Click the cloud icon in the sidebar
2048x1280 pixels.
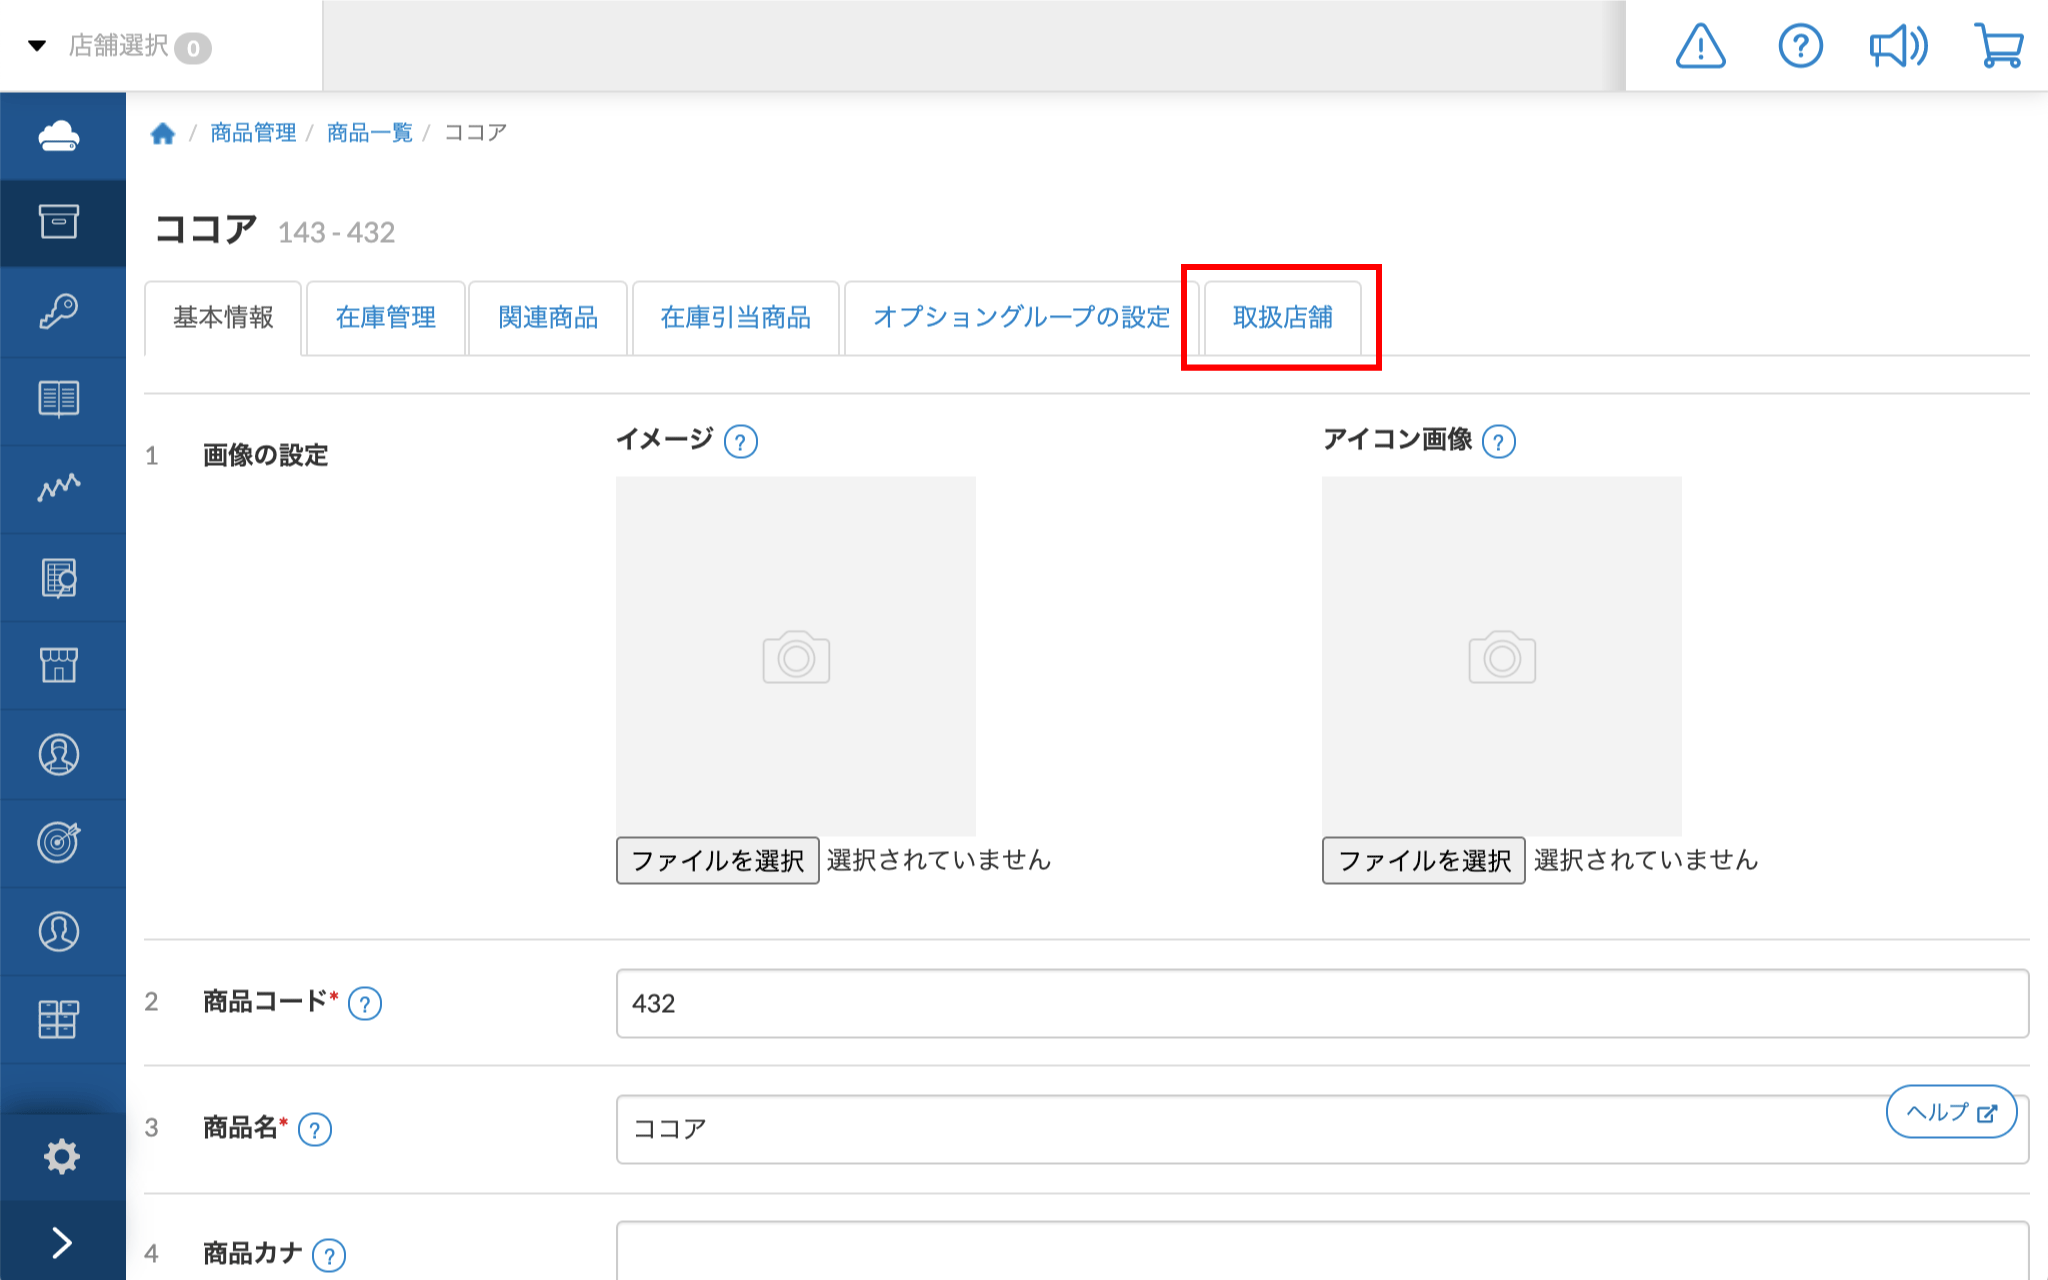click(x=59, y=135)
